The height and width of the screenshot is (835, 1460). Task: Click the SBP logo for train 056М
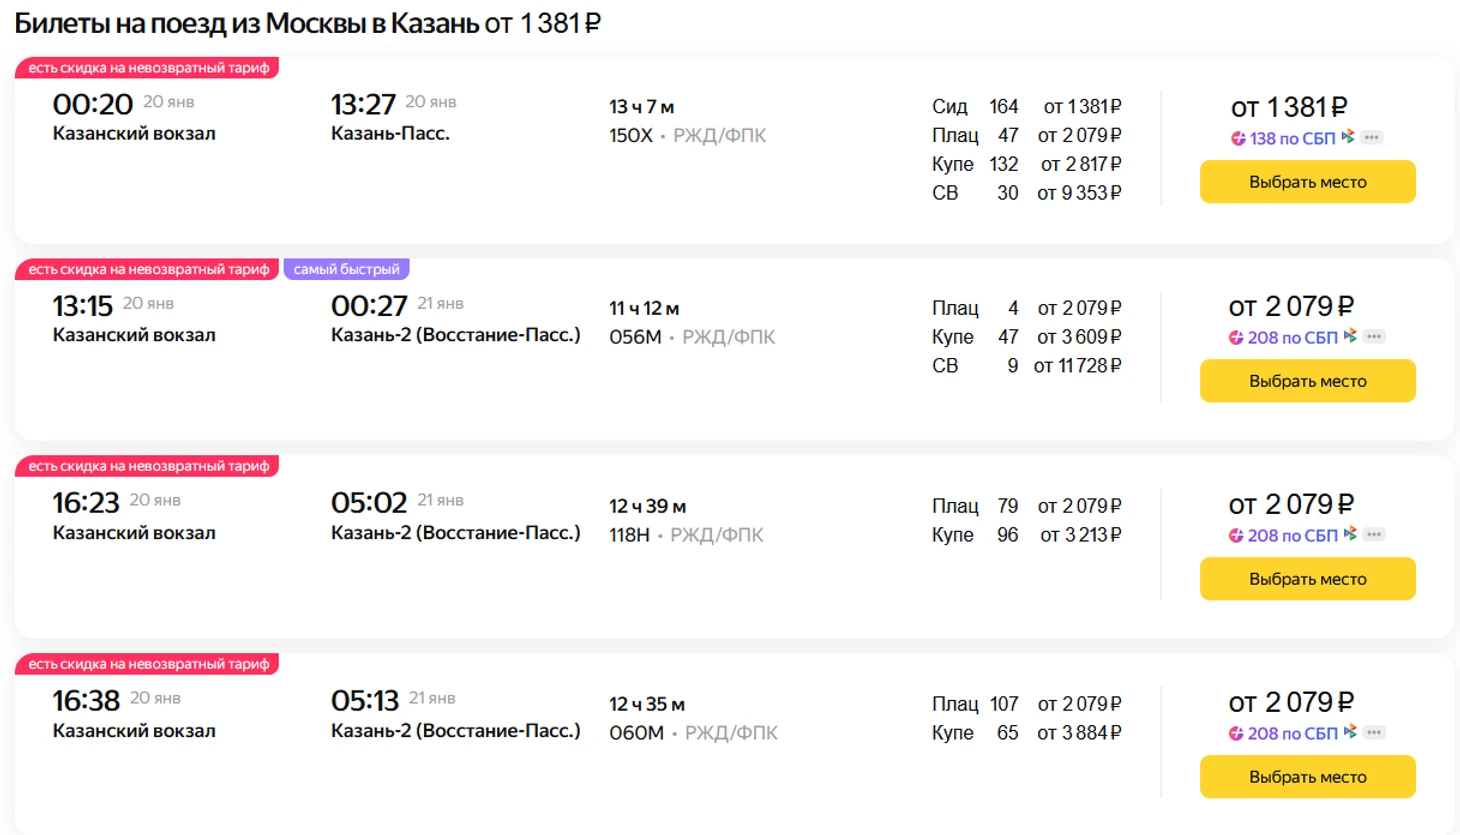coord(1350,336)
